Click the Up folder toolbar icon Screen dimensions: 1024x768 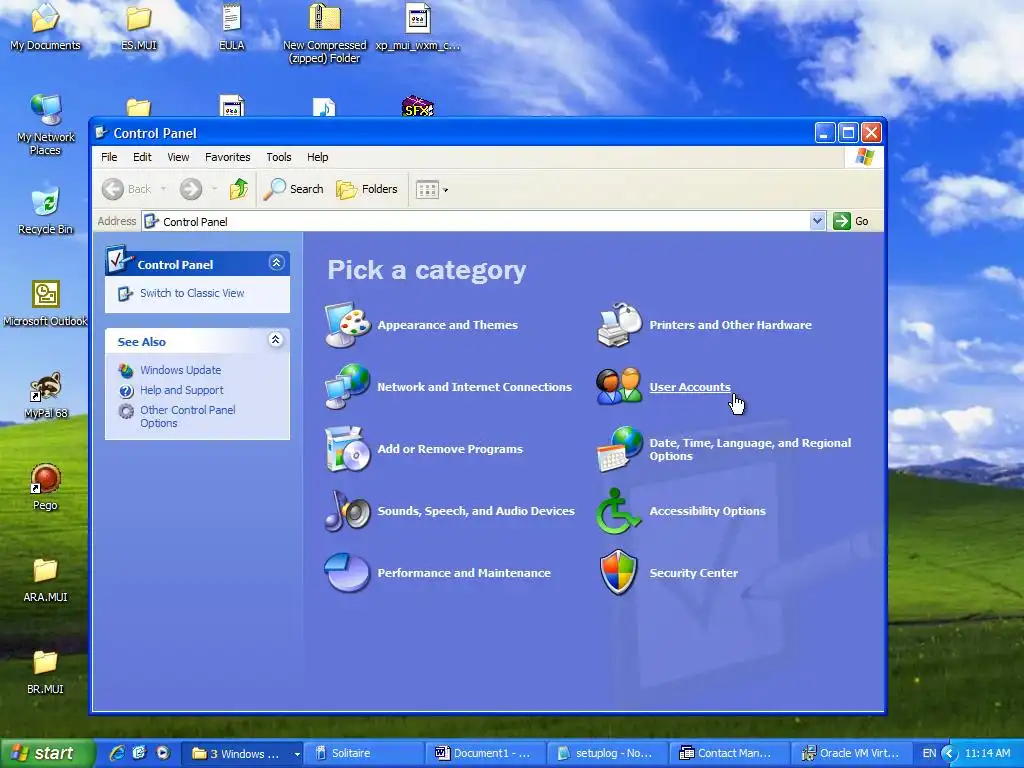238,189
